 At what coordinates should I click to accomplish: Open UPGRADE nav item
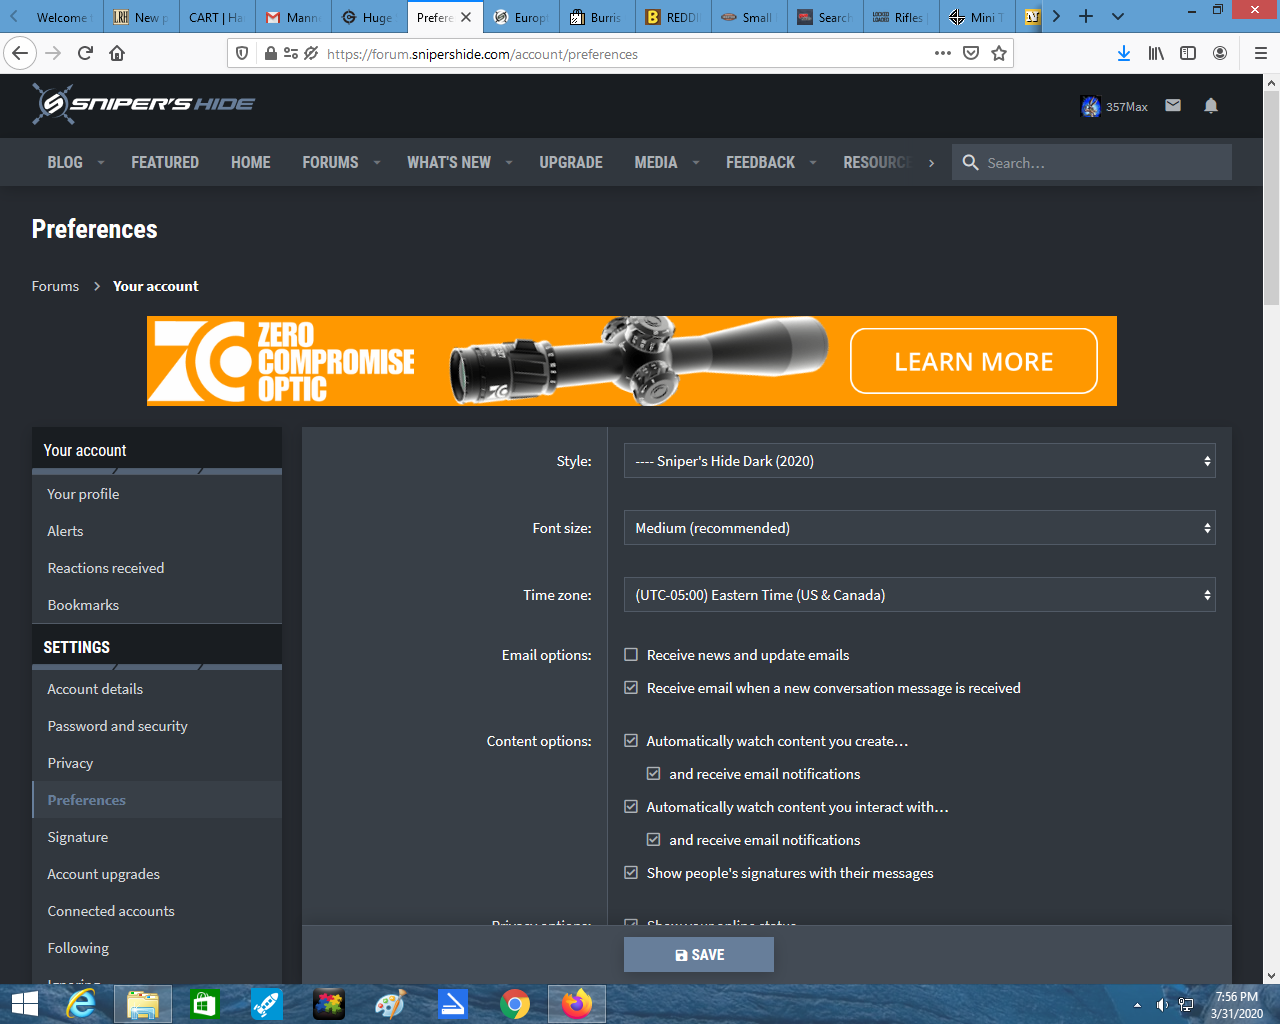pos(571,162)
